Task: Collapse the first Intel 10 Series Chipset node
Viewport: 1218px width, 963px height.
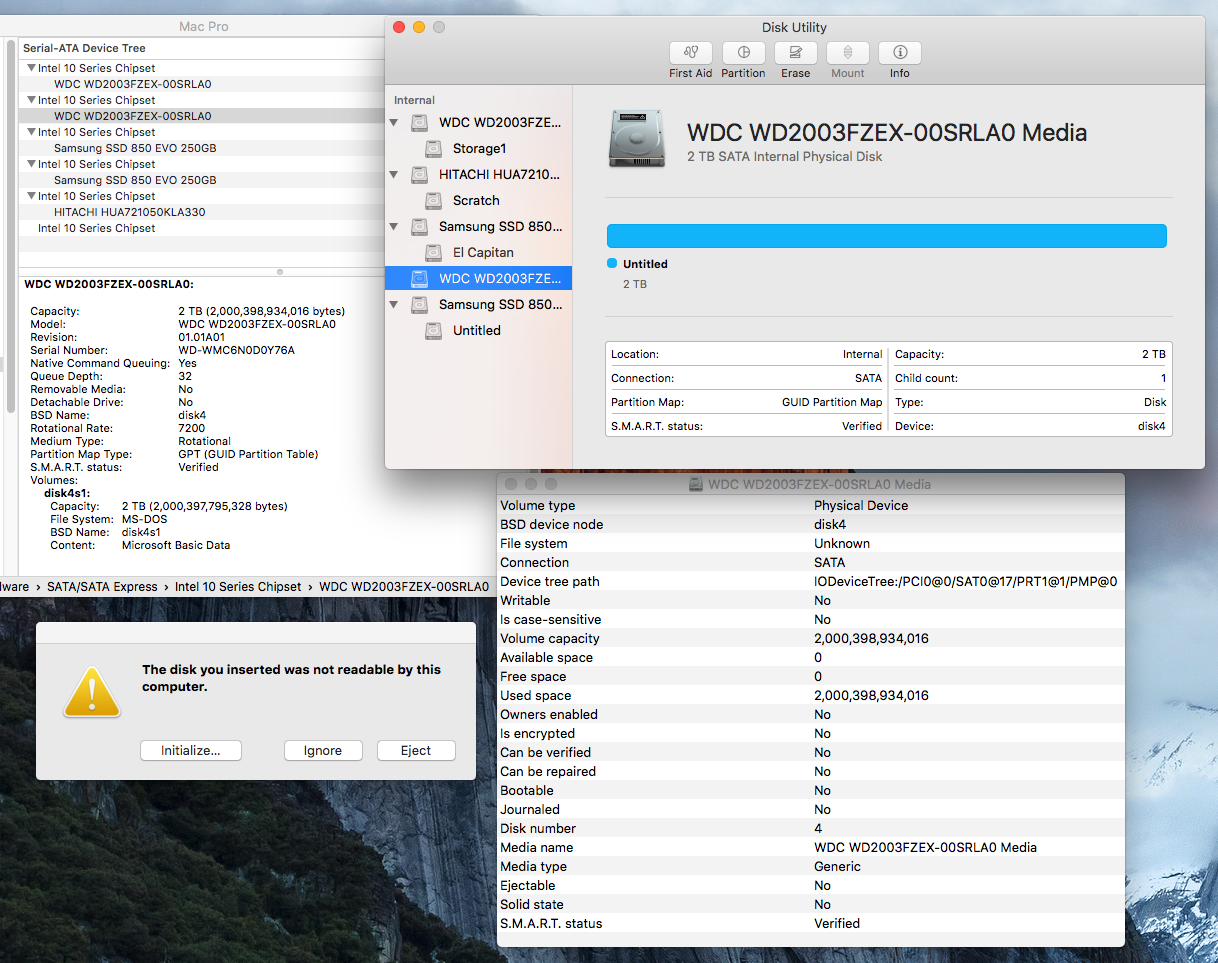Action: [31, 68]
